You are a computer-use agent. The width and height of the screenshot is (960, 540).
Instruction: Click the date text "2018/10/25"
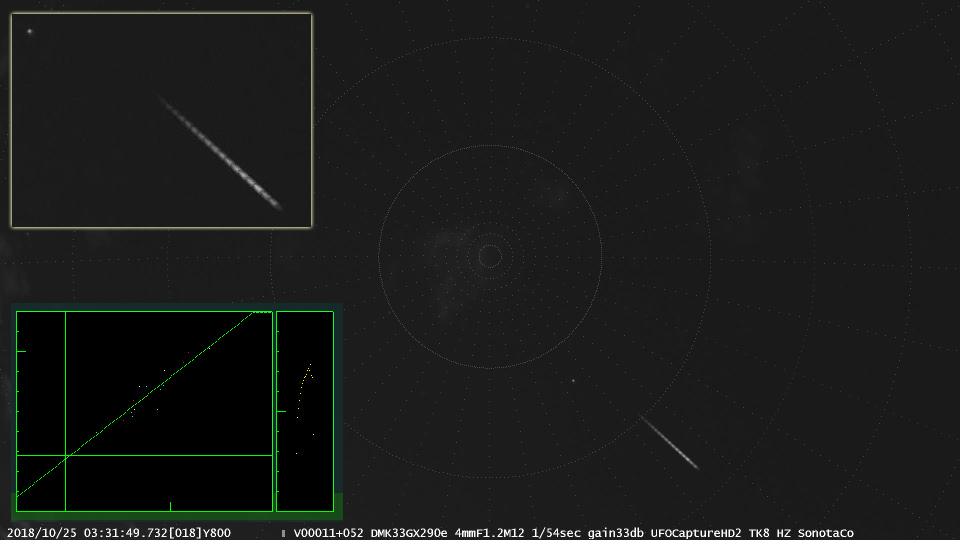[42, 533]
